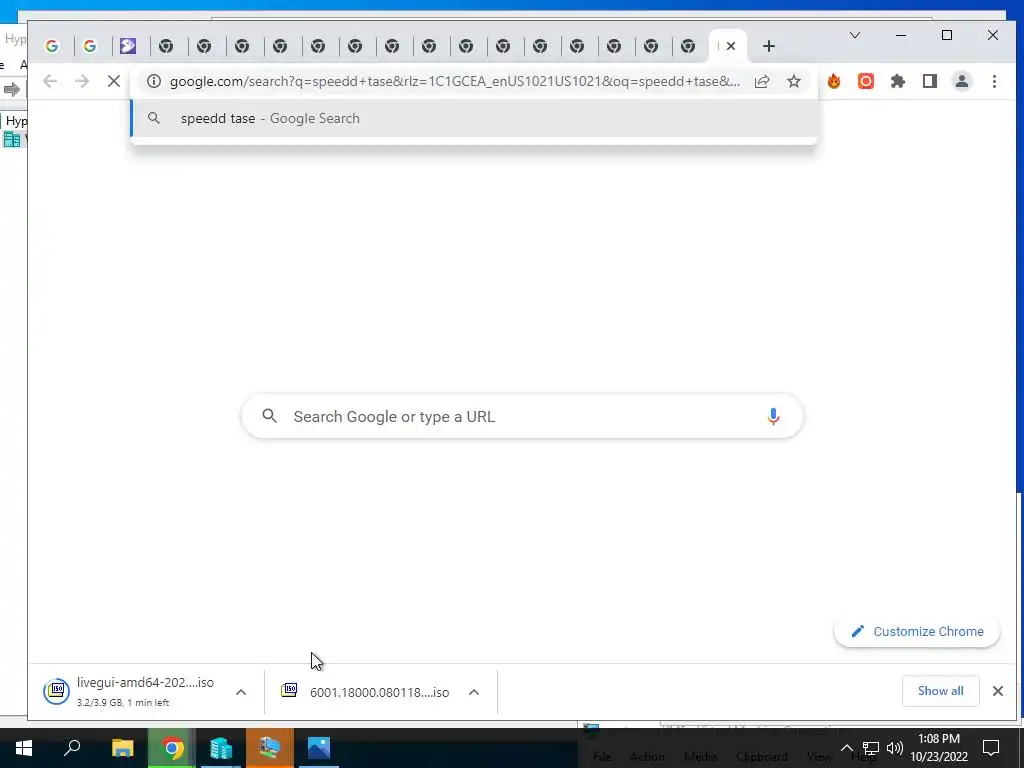Screen dimensions: 1024x768
Task: Open Windows taskbar search
Action: pyautogui.click(x=72, y=748)
